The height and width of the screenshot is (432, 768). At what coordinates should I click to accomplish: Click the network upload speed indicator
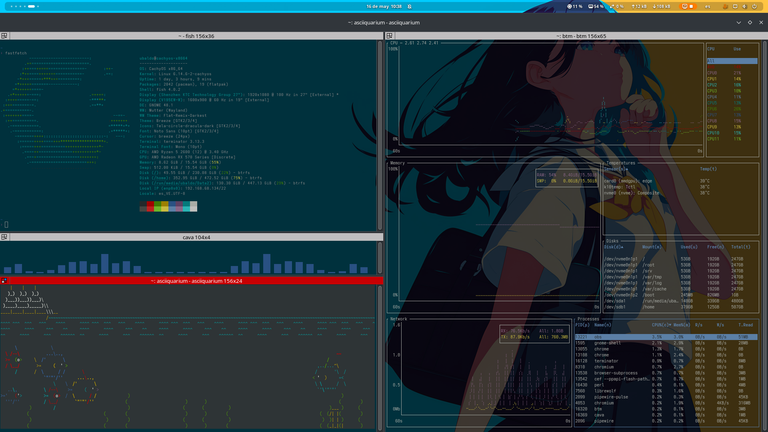[639, 6]
